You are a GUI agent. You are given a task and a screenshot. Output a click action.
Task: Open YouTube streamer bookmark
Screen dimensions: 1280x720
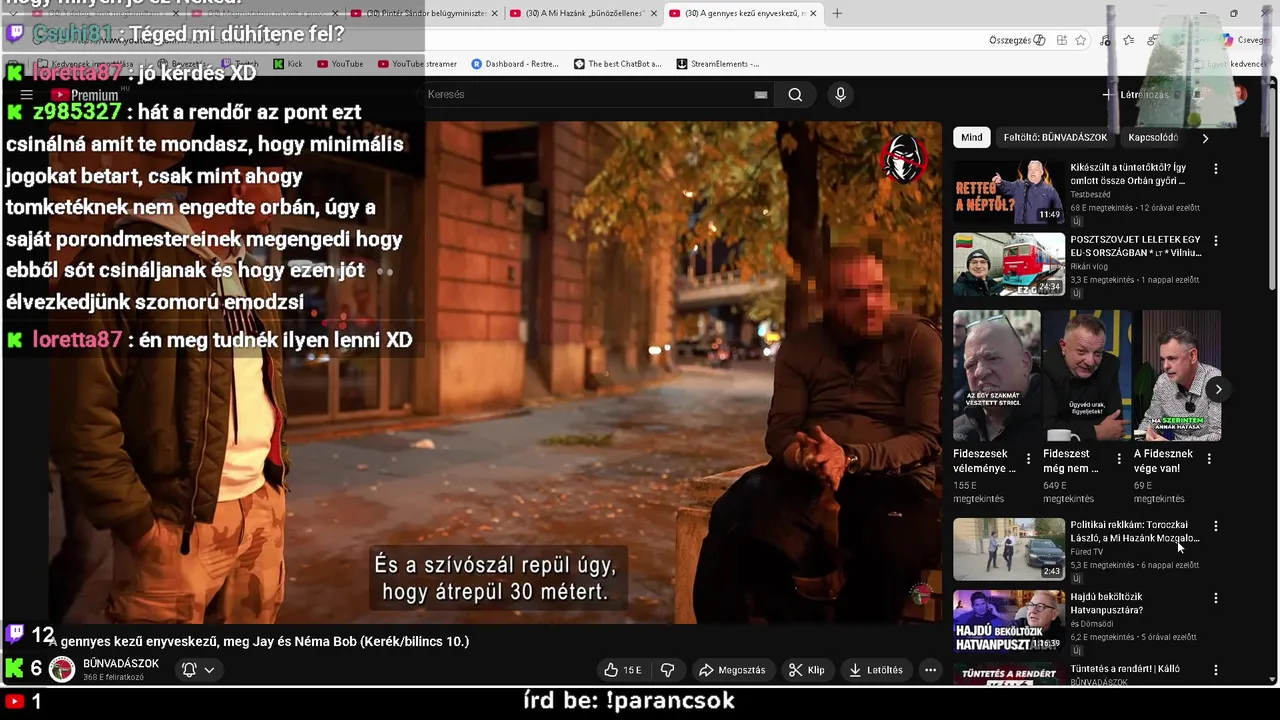(417, 64)
